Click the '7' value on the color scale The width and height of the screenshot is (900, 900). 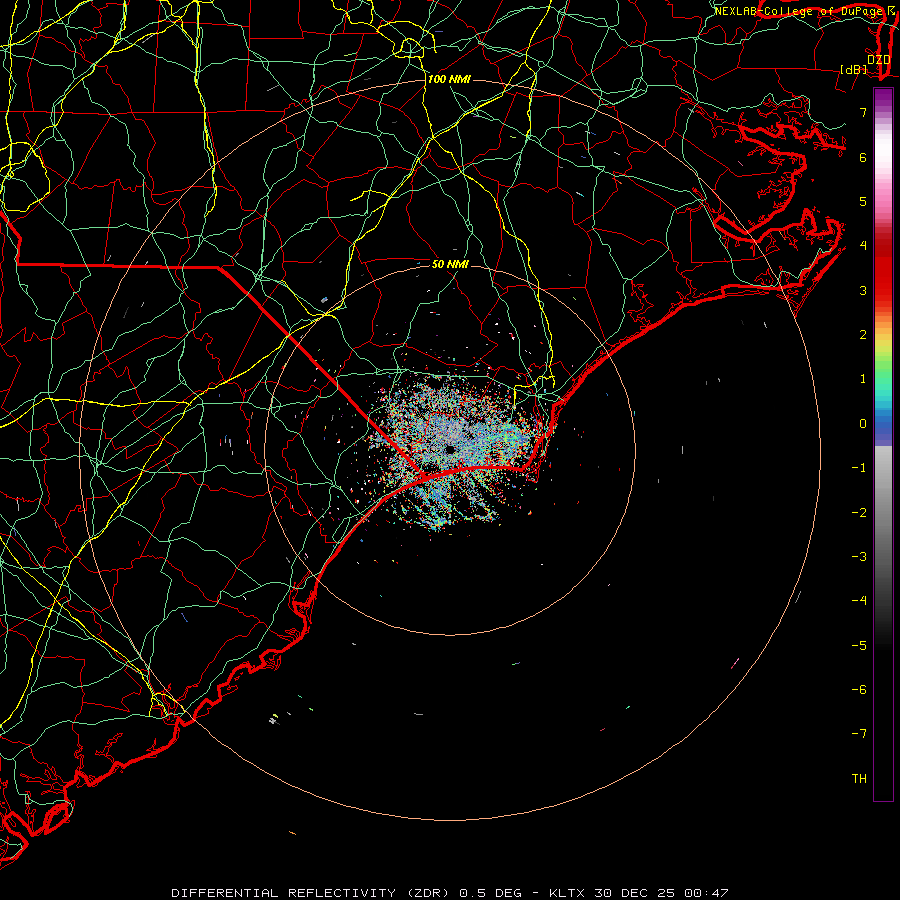click(863, 112)
